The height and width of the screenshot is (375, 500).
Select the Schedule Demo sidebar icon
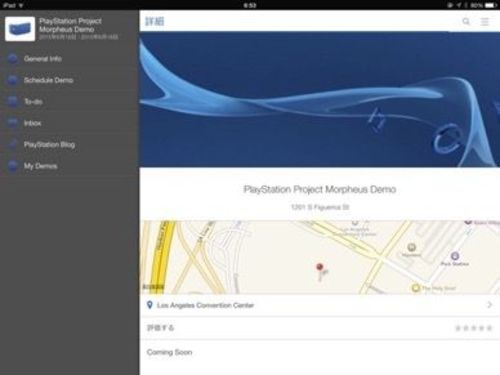[x=13, y=80]
